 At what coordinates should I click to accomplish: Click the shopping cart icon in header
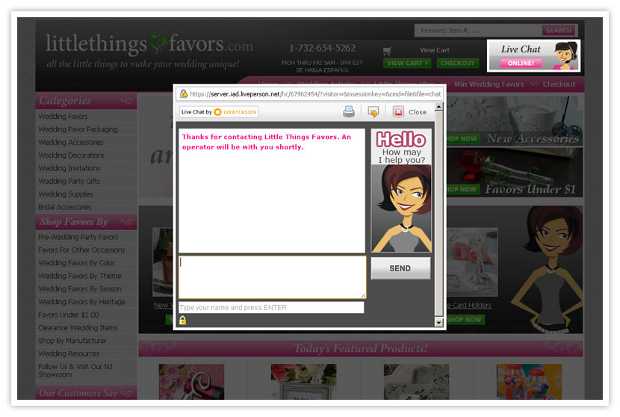click(388, 50)
